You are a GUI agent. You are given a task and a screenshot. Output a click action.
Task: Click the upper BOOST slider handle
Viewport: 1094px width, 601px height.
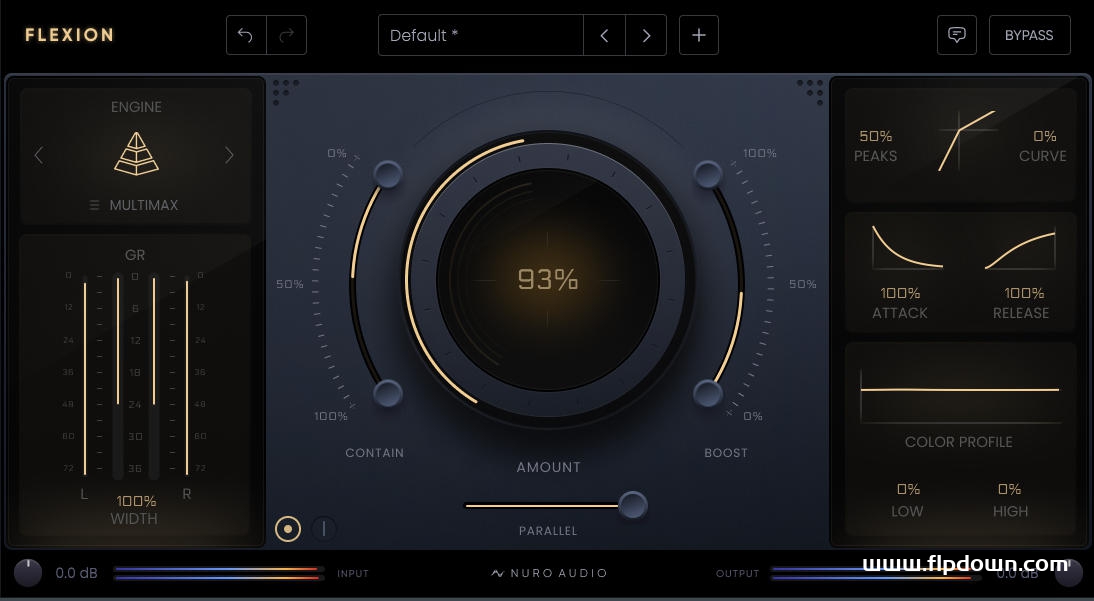(x=707, y=174)
